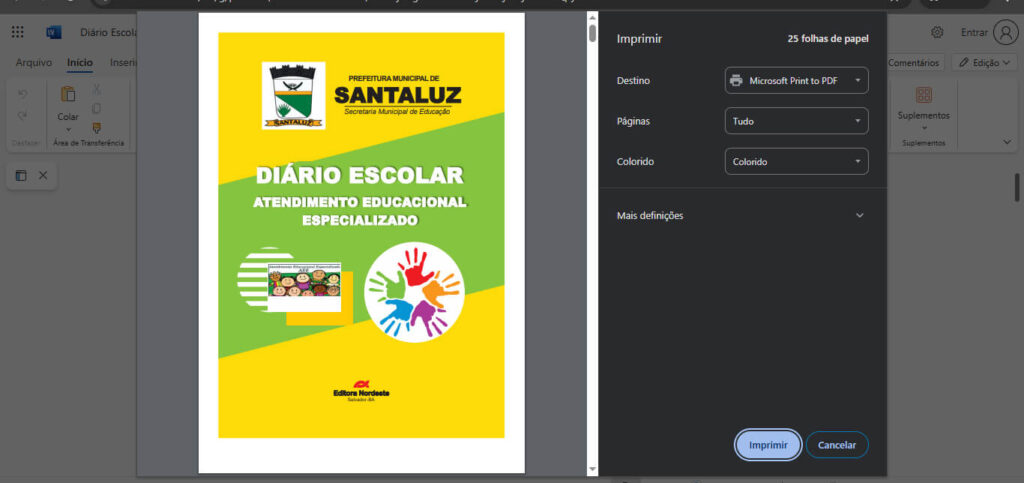This screenshot has height=483, width=1024.
Task: Click the 'Colorido' label
Action: [x=635, y=162]
